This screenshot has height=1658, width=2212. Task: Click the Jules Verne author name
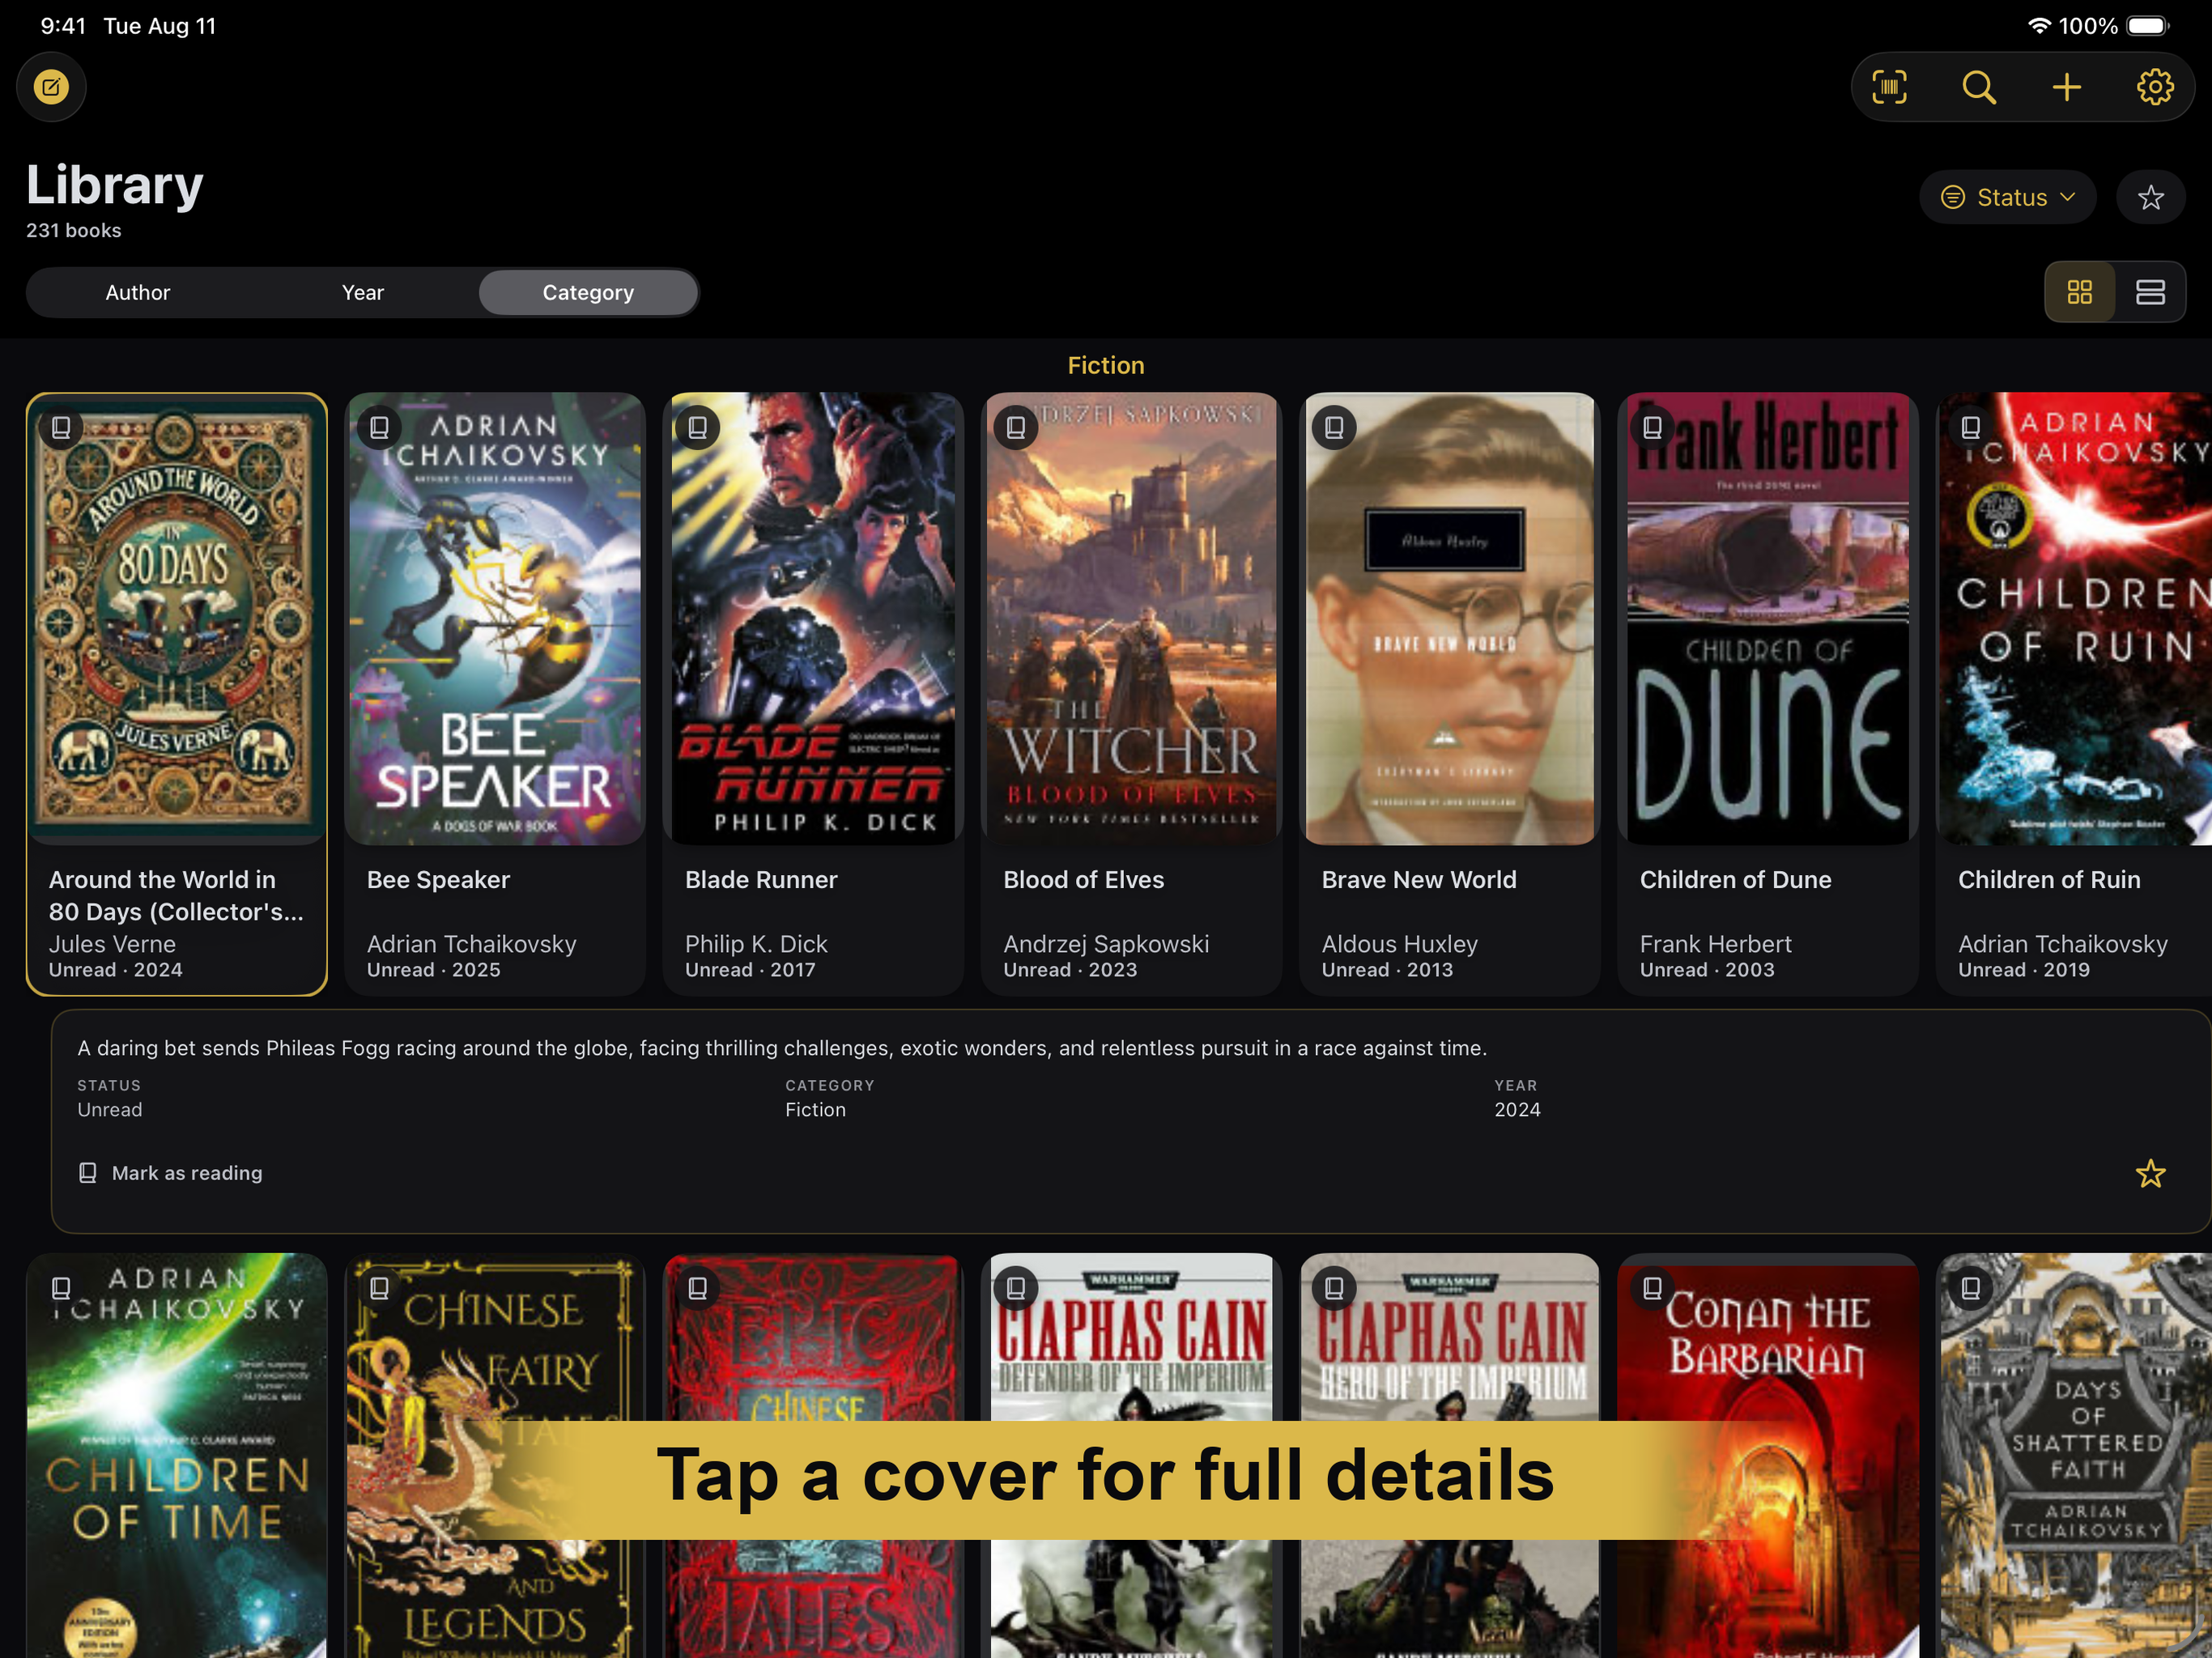click(112, 944)
